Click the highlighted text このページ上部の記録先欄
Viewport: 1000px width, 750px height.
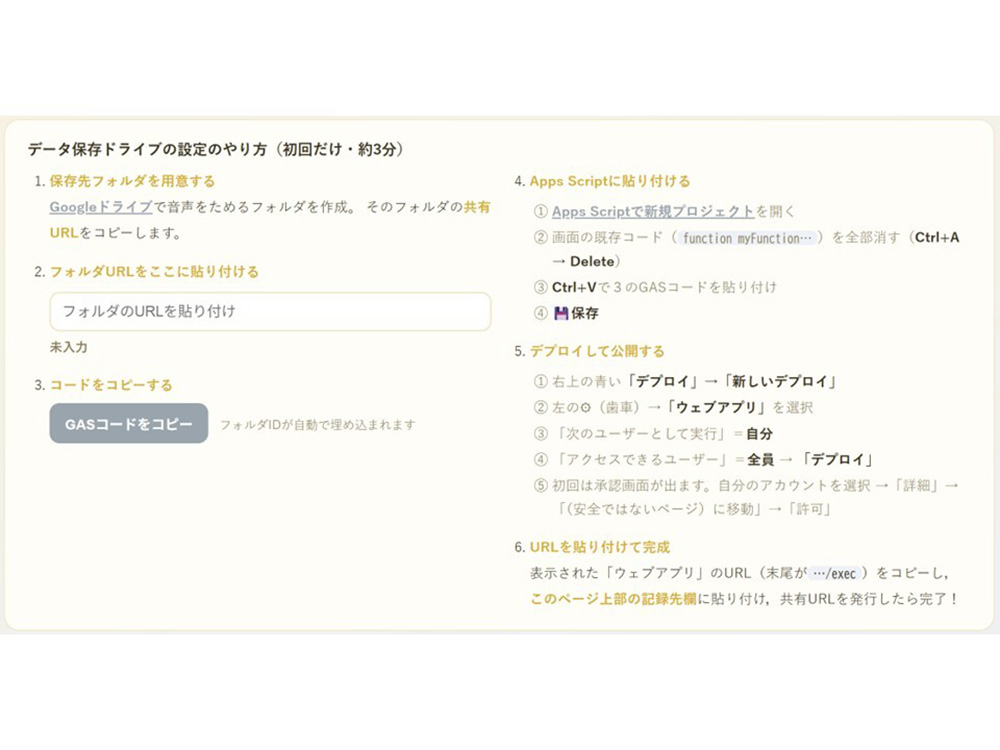[x=613, y=599]
